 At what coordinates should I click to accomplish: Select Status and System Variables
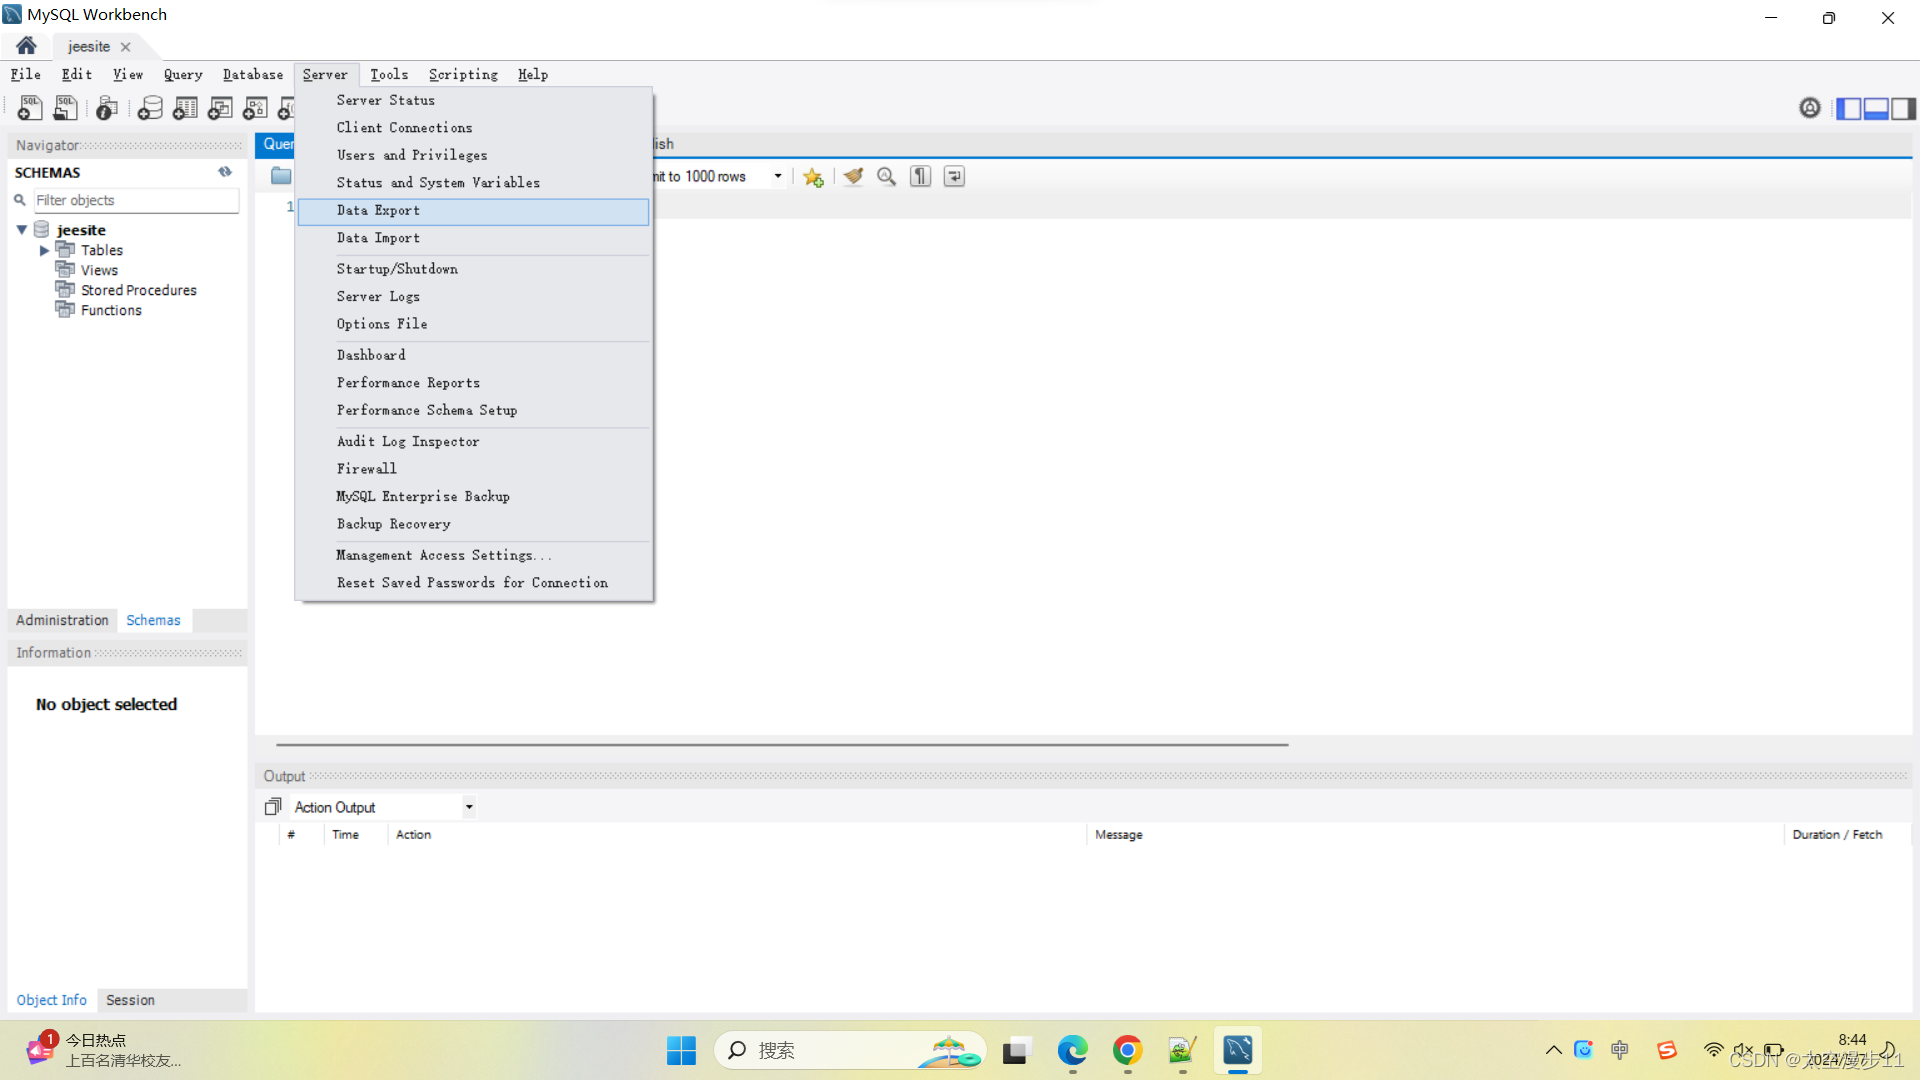point(474,182)
